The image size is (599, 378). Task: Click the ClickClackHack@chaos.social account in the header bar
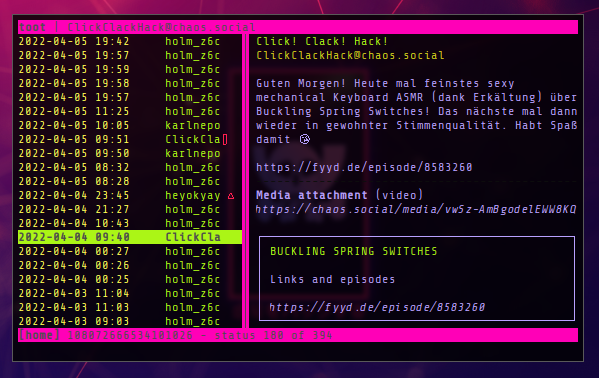(x=162, y=28)
